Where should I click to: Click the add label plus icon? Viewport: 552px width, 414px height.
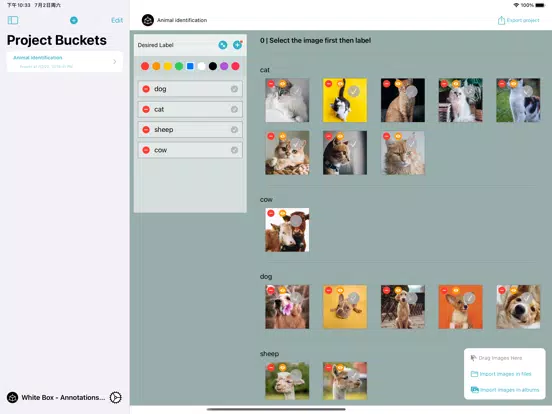(x=238, y=45)
